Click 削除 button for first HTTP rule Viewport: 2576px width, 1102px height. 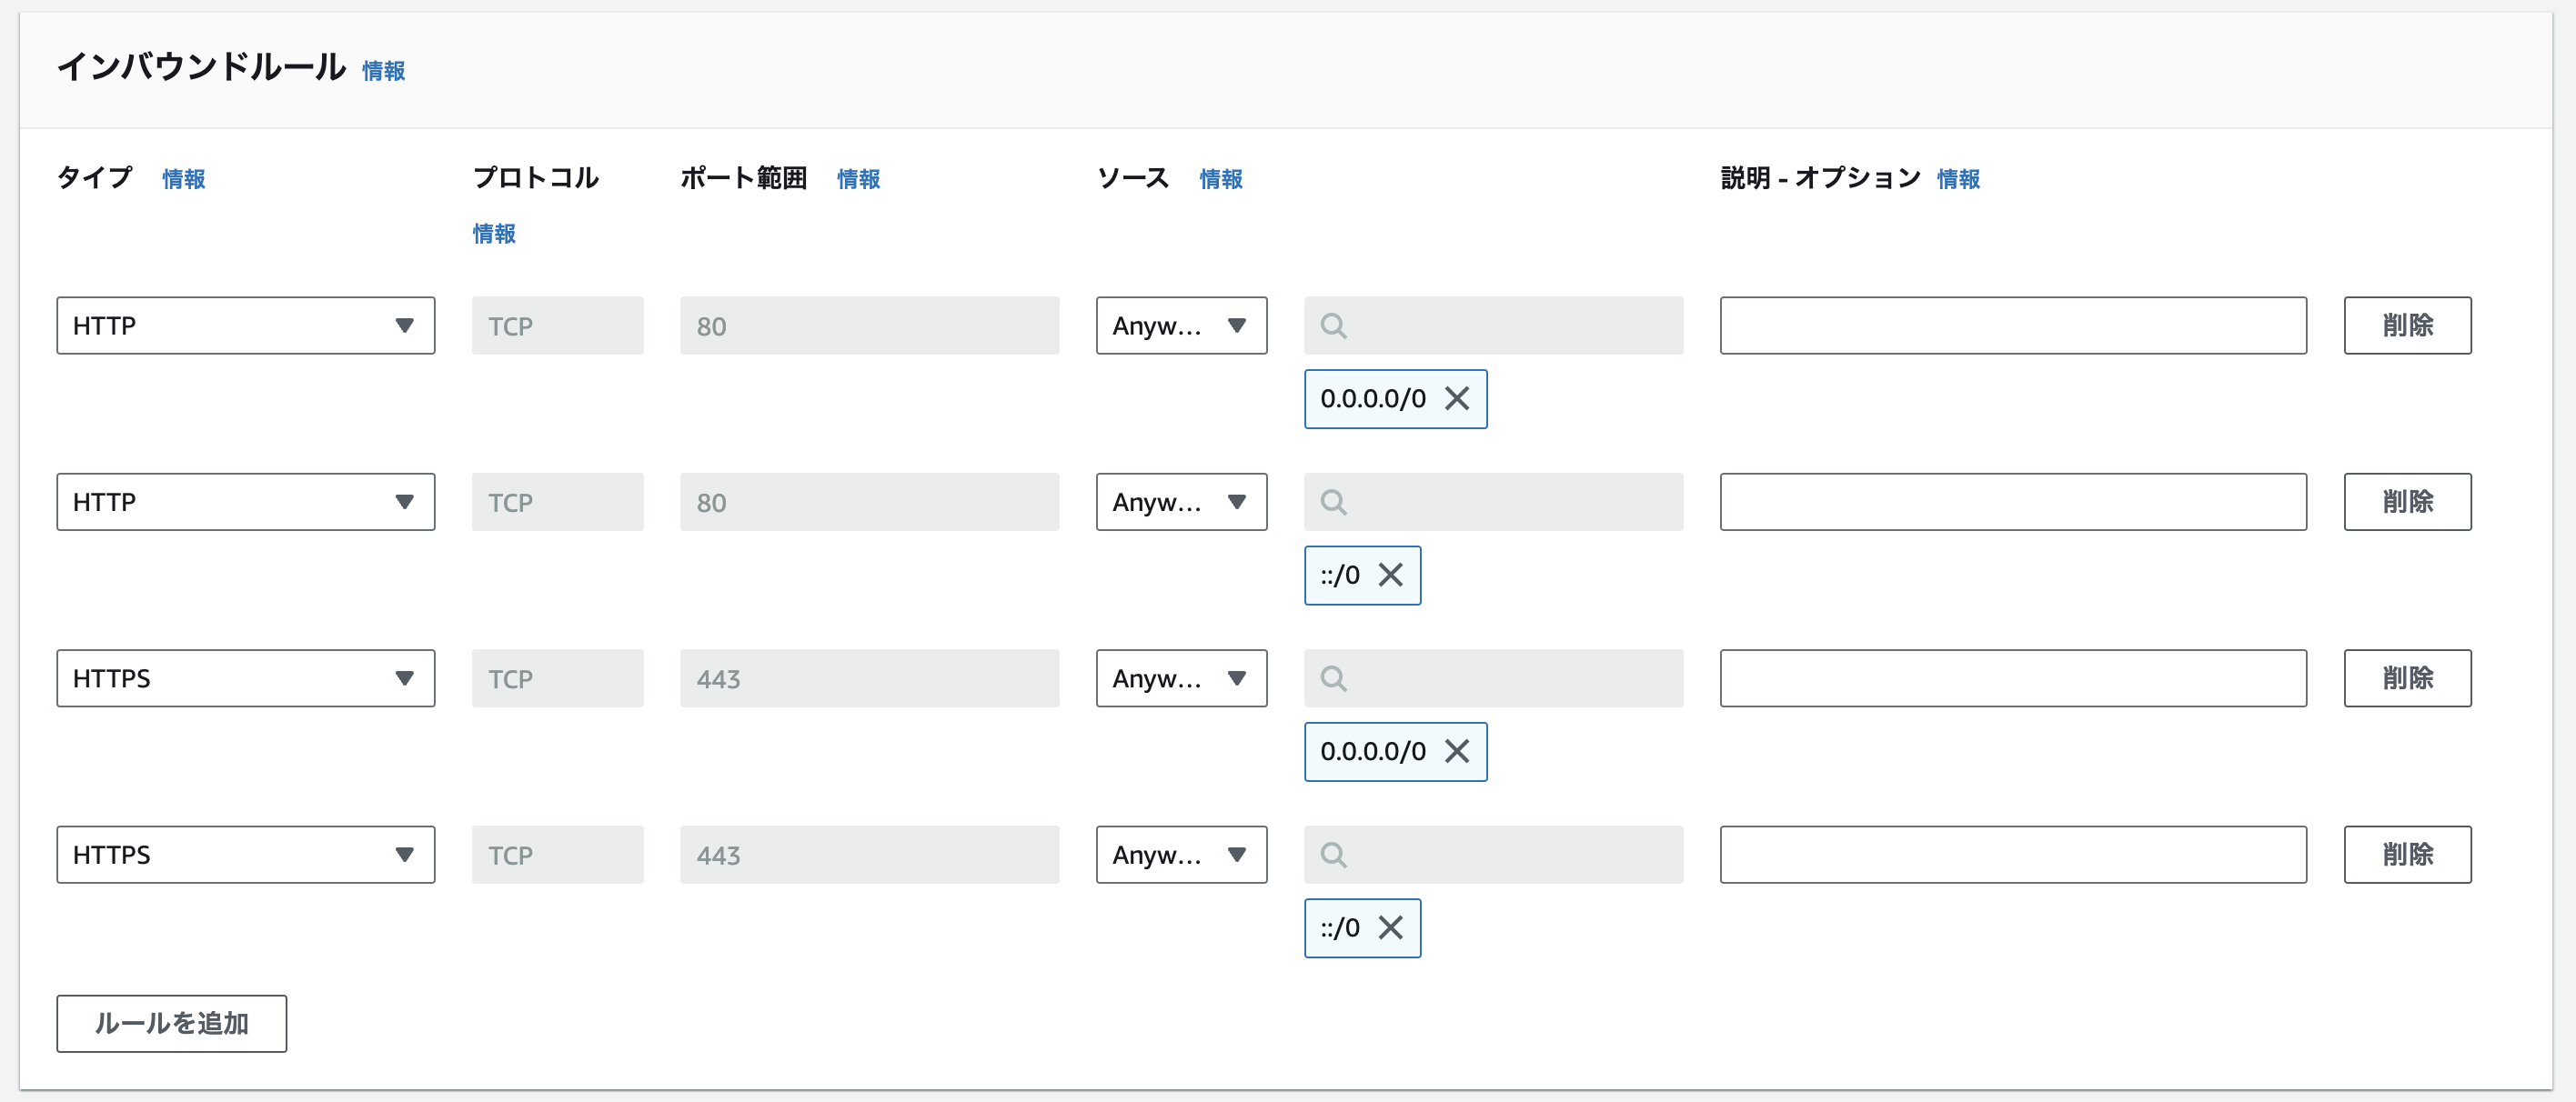[x=2407, y=325]
